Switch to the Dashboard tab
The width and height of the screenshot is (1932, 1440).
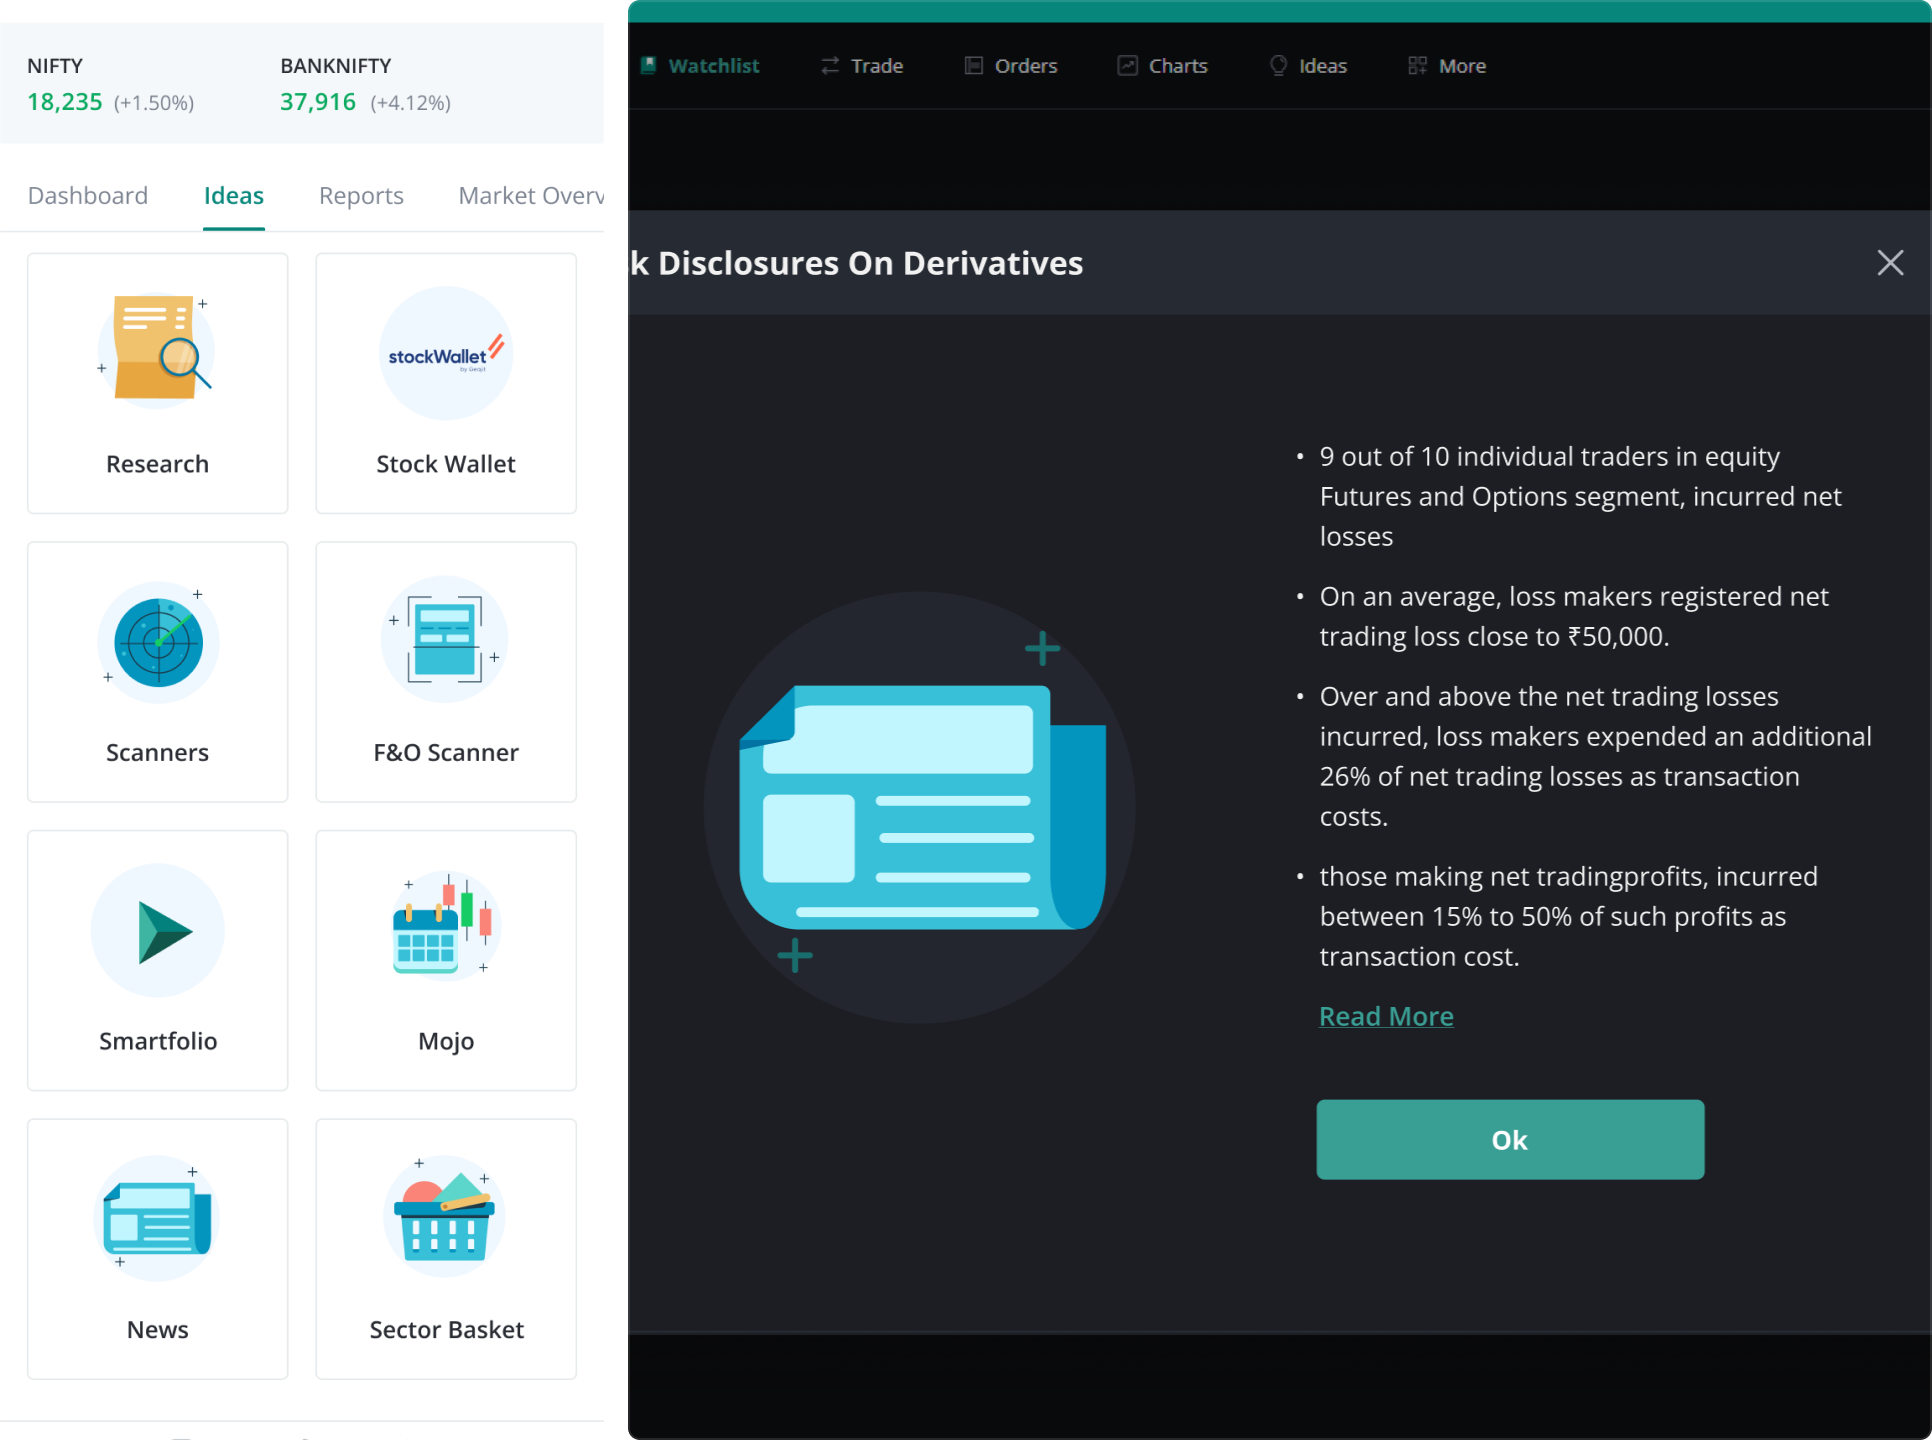pos(88,196)
